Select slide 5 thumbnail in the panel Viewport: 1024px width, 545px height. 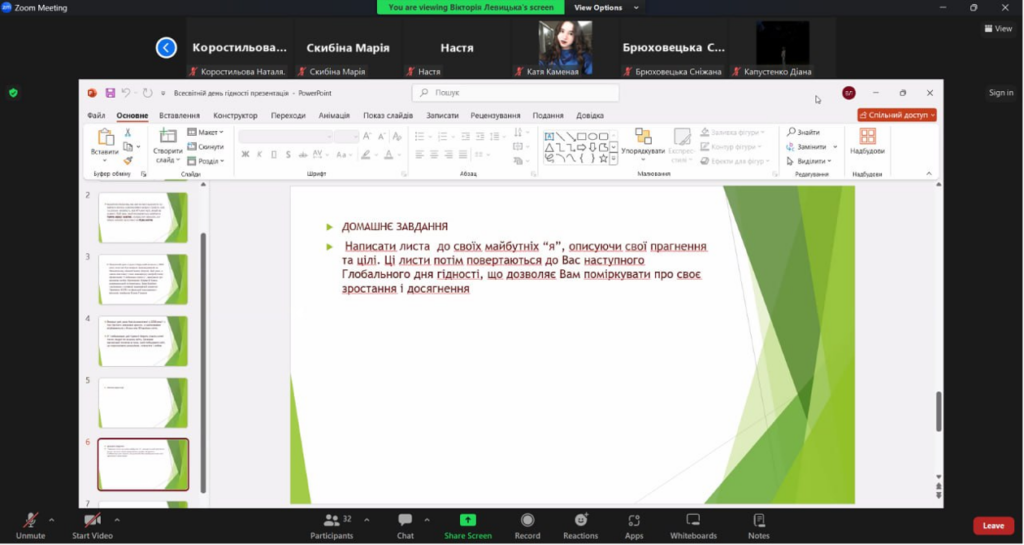click(x=143, y=403)
